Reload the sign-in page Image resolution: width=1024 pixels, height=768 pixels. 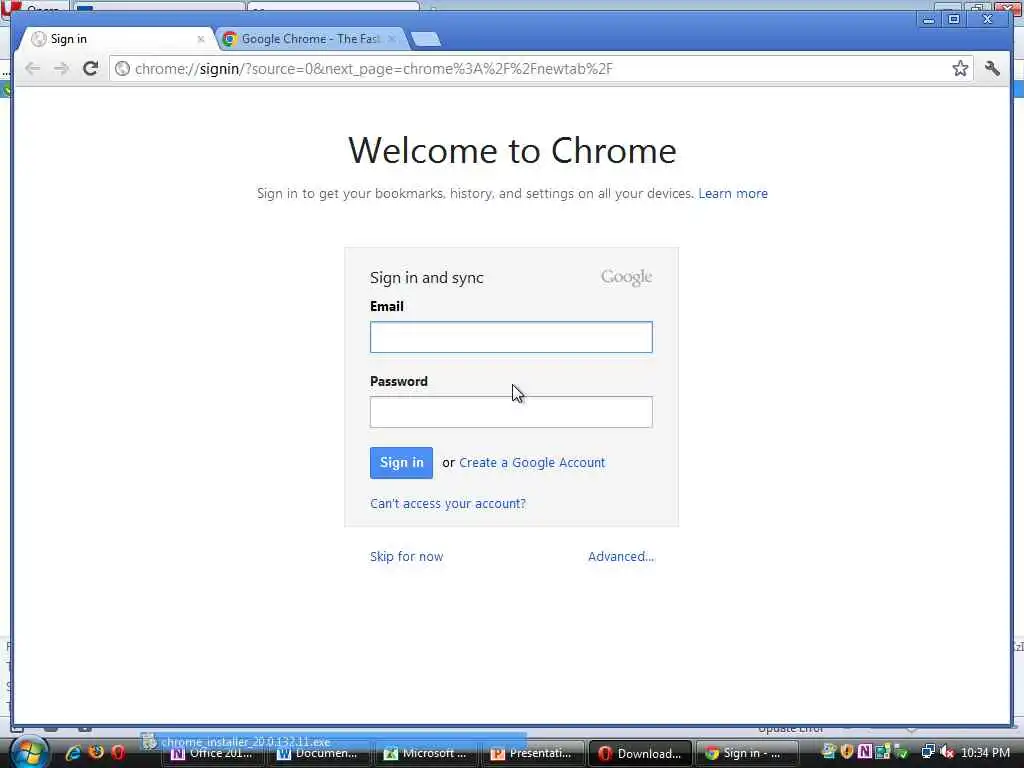(91, 69)
